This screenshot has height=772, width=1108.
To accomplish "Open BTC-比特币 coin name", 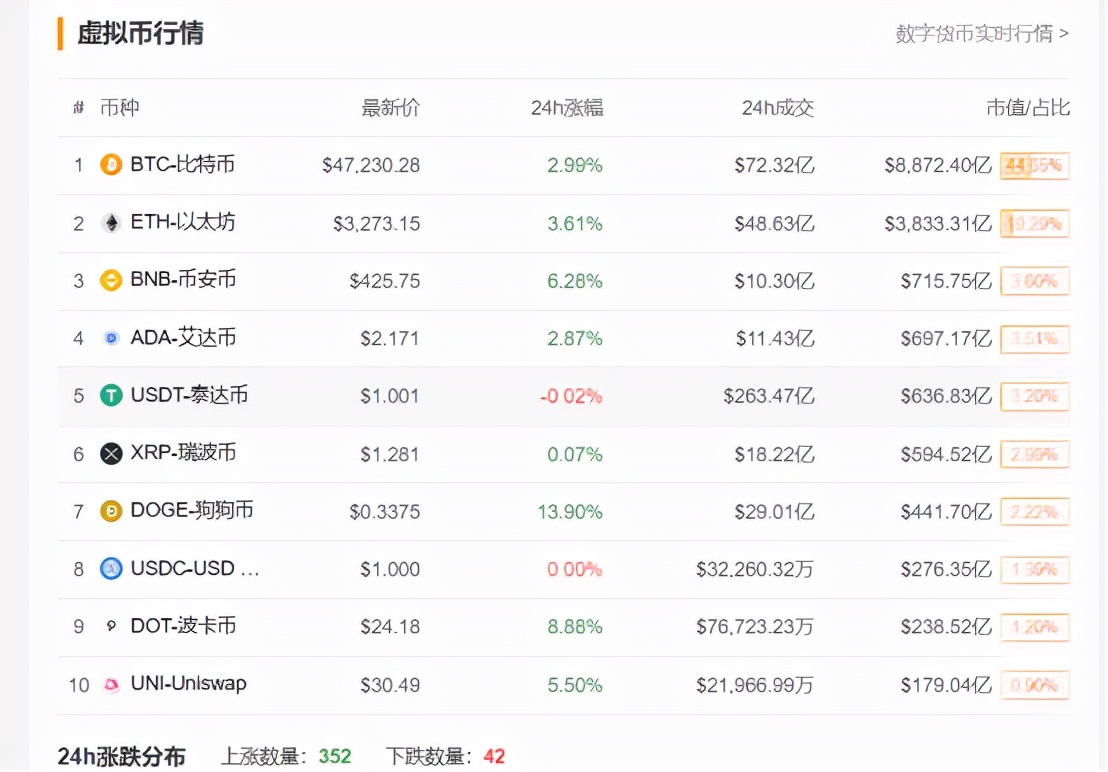I will (x=182, y=165).
